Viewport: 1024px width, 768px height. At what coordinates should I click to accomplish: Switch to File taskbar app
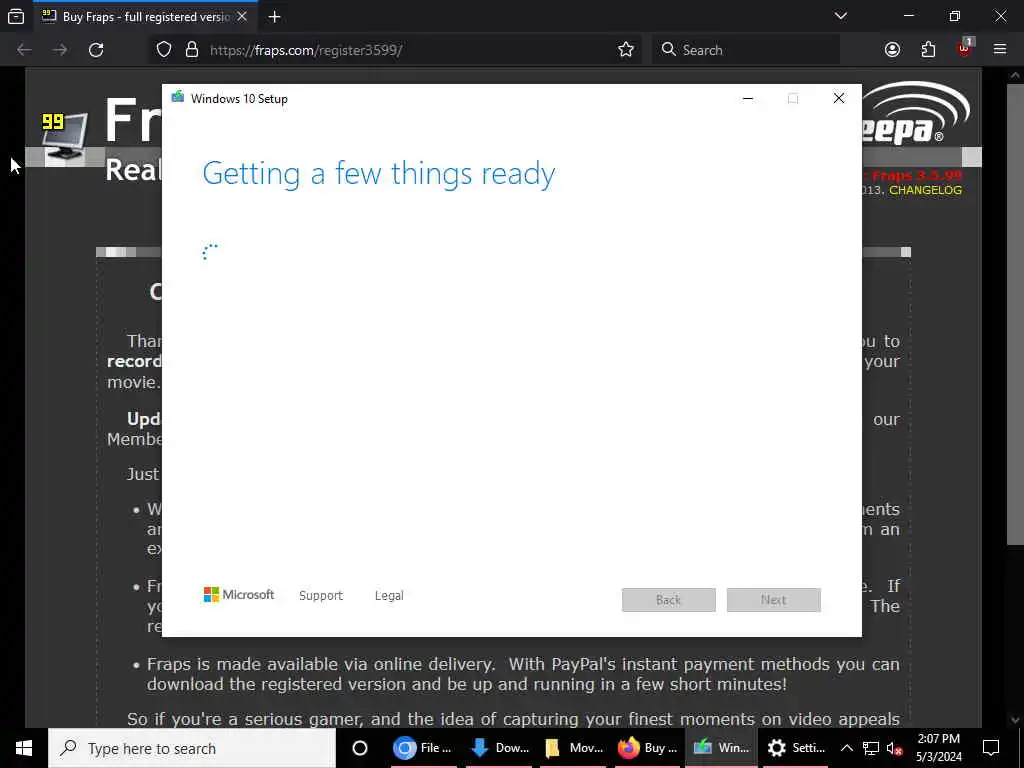pos(423,748)
